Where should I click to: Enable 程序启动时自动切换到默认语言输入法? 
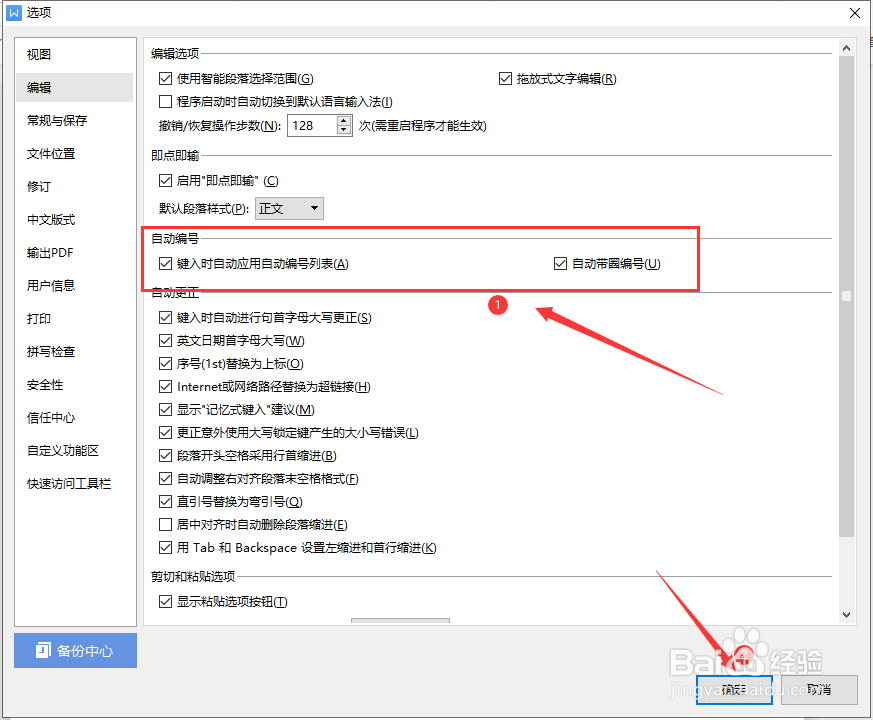tap(165, 101)
